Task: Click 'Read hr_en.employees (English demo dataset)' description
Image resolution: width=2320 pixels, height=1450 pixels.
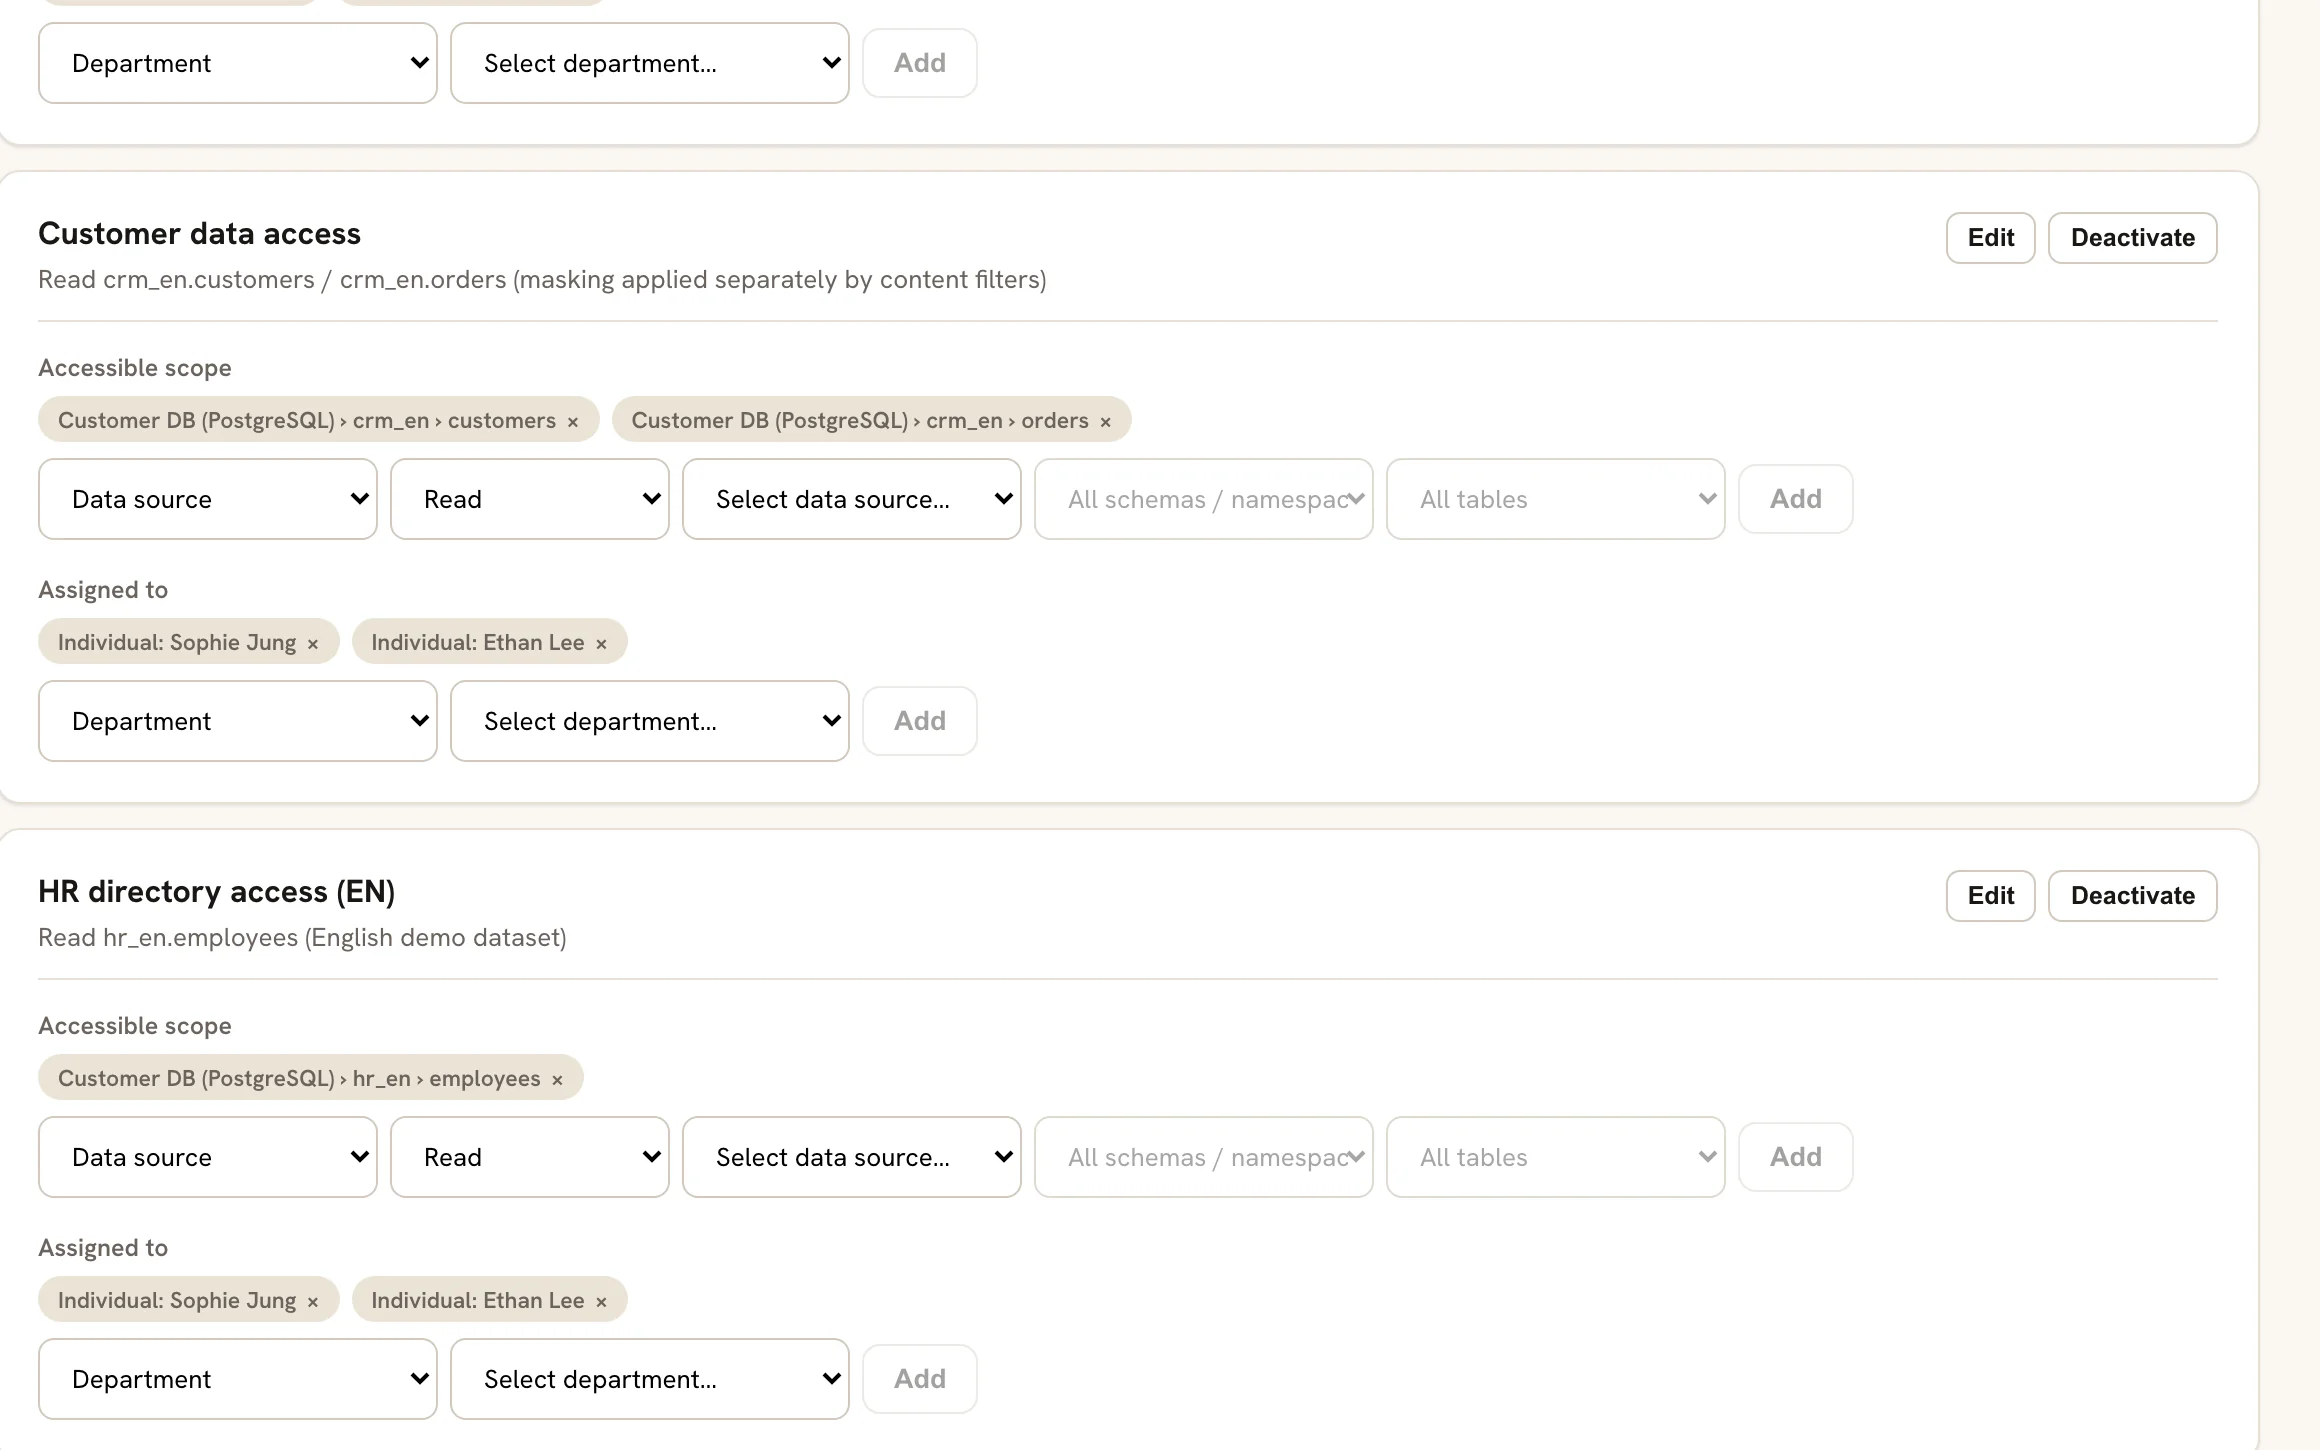Action: pyautogui.click(x=302, y=938)
